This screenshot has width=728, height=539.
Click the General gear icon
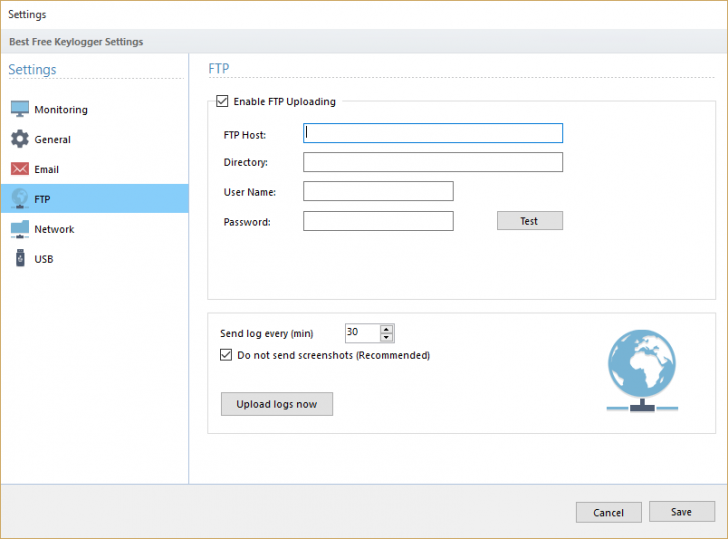coord(20,139)
